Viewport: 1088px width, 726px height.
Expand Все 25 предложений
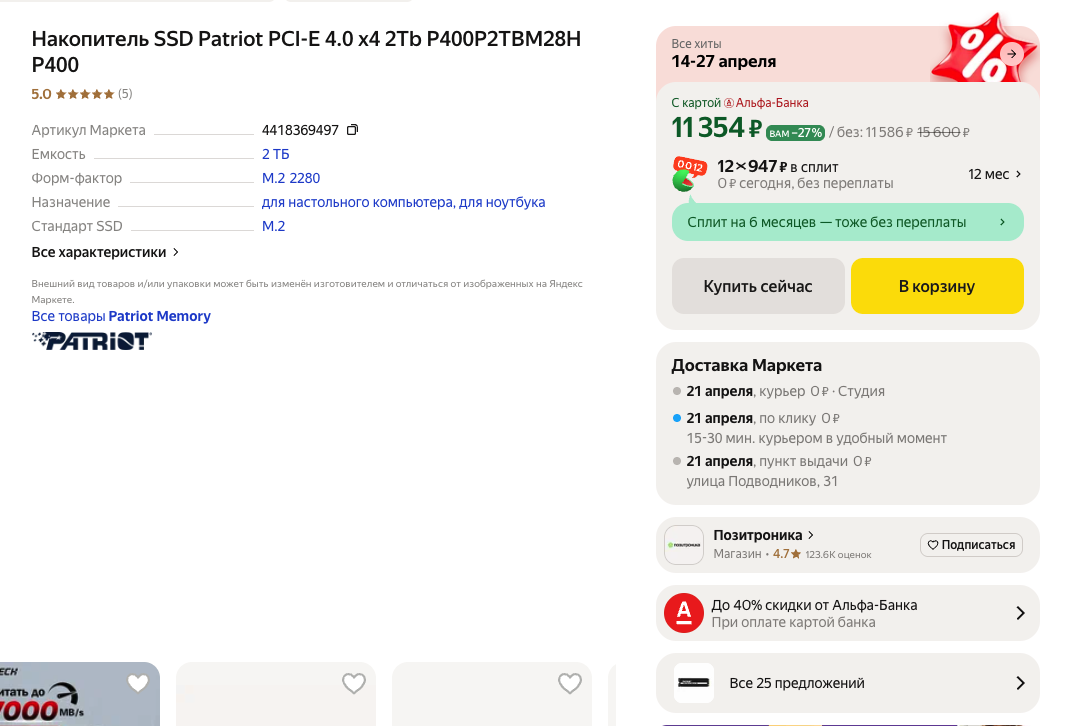[848, 683]
